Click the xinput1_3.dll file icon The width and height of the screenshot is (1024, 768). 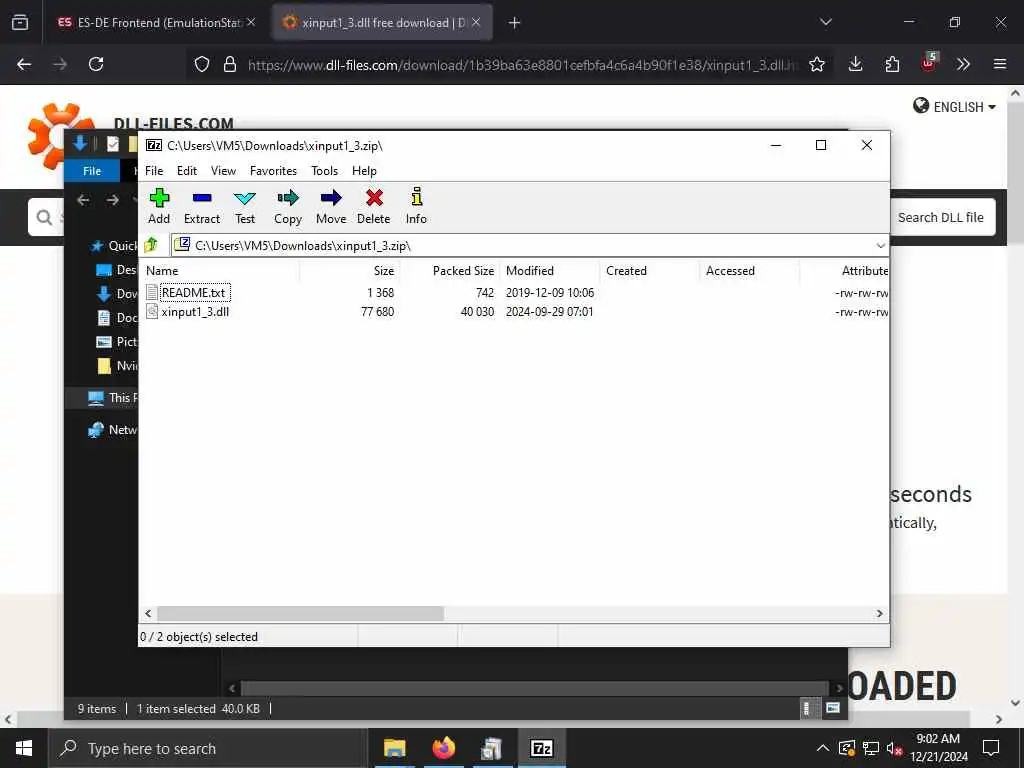pos(152,312)
